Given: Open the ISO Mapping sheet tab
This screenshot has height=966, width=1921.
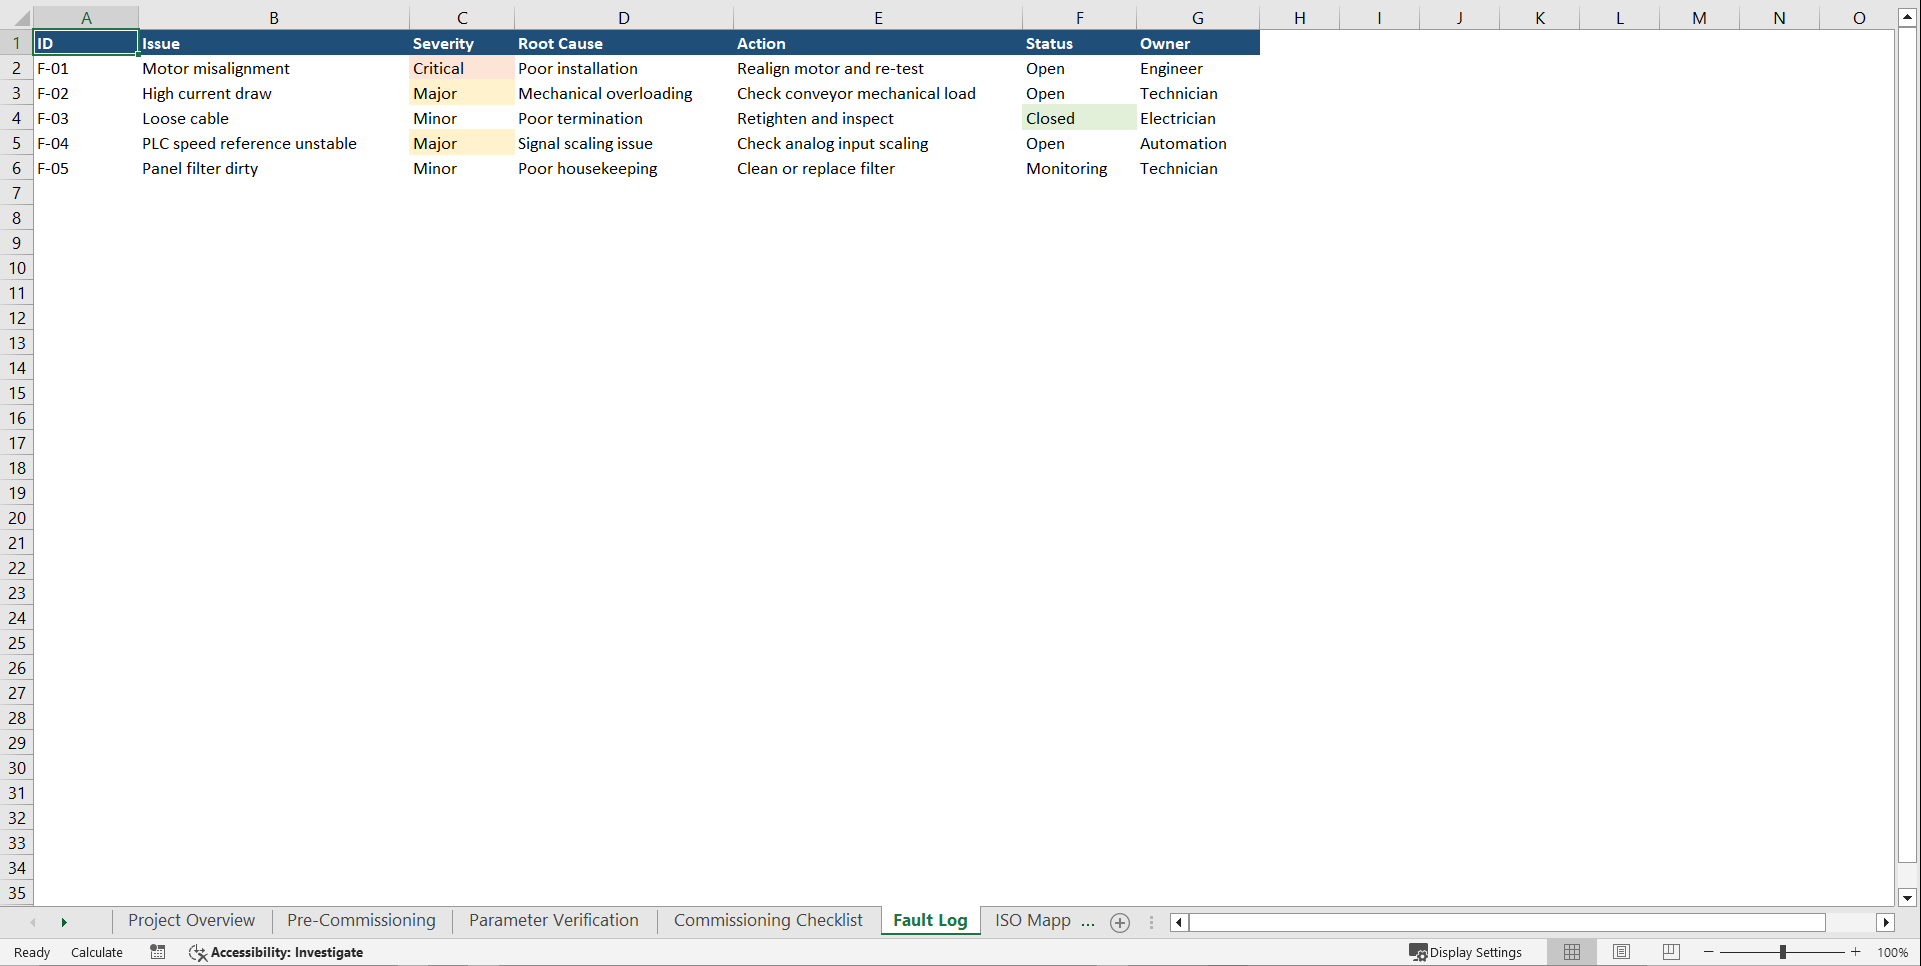Looking at the screenshot, I should pyautogui.click(x=1033, y=920).
